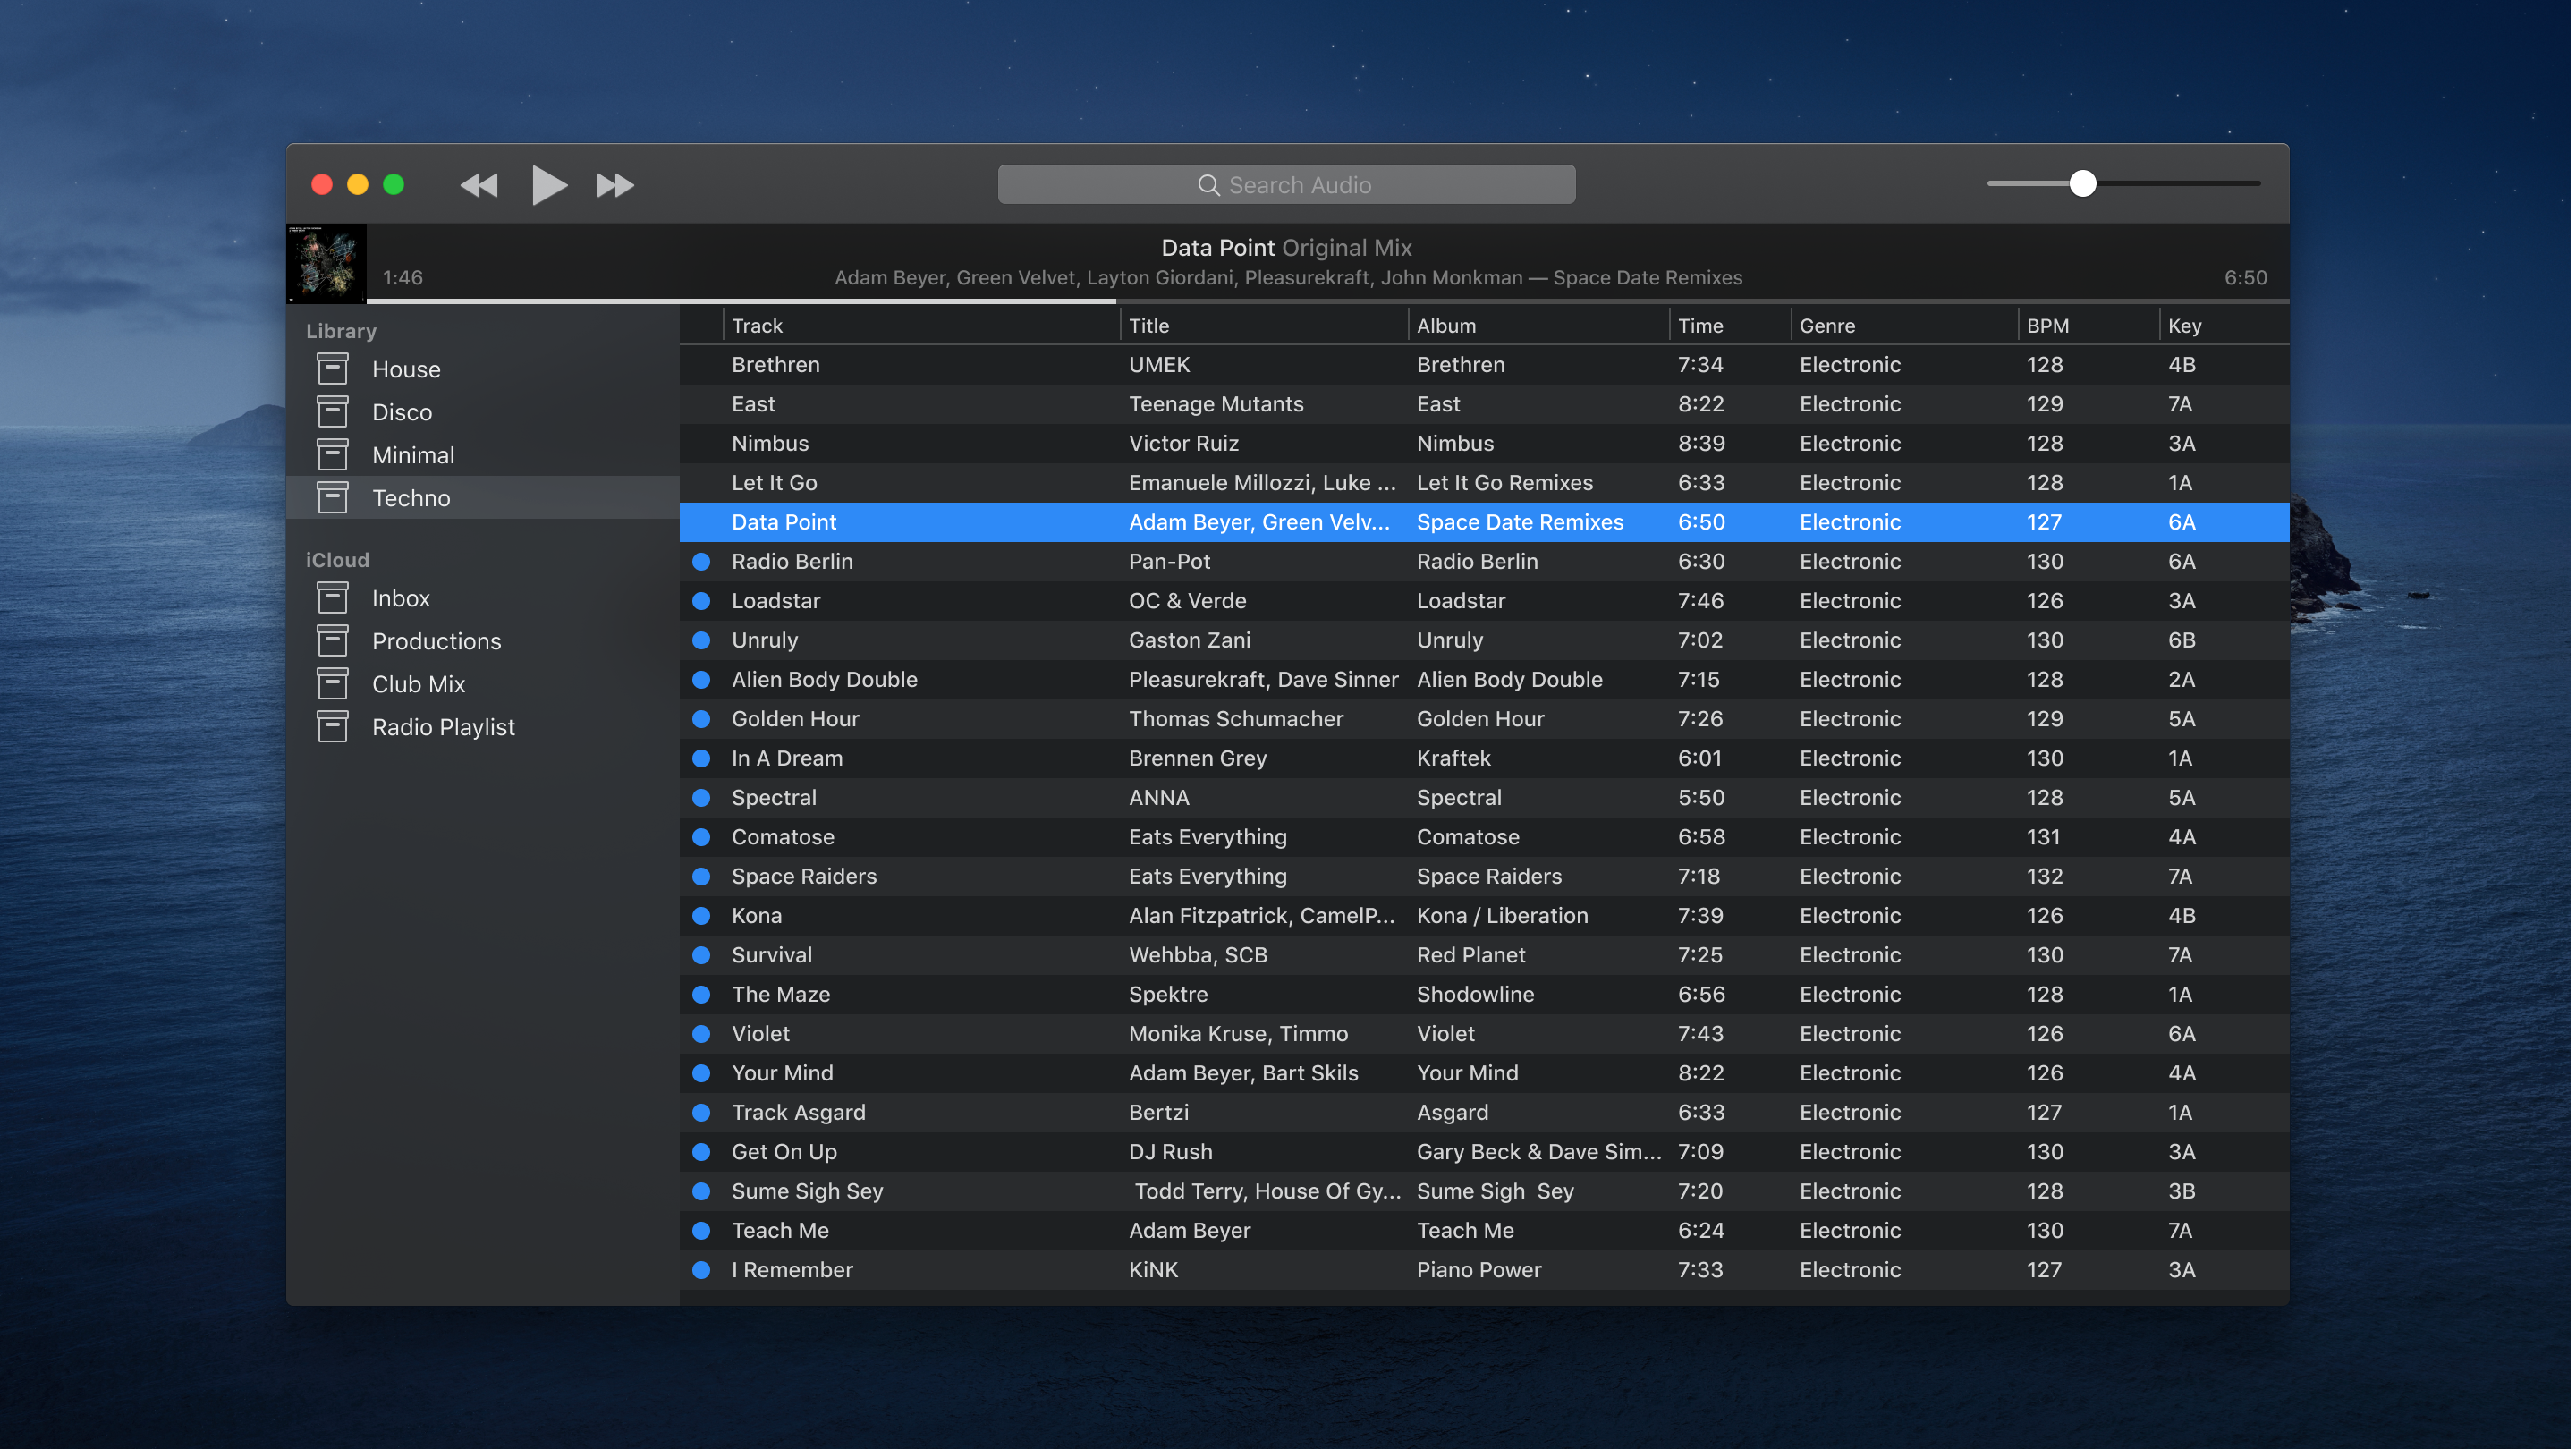Click the blue dot beside Teach Me
The image size is (2576, 1449).
701,1230
